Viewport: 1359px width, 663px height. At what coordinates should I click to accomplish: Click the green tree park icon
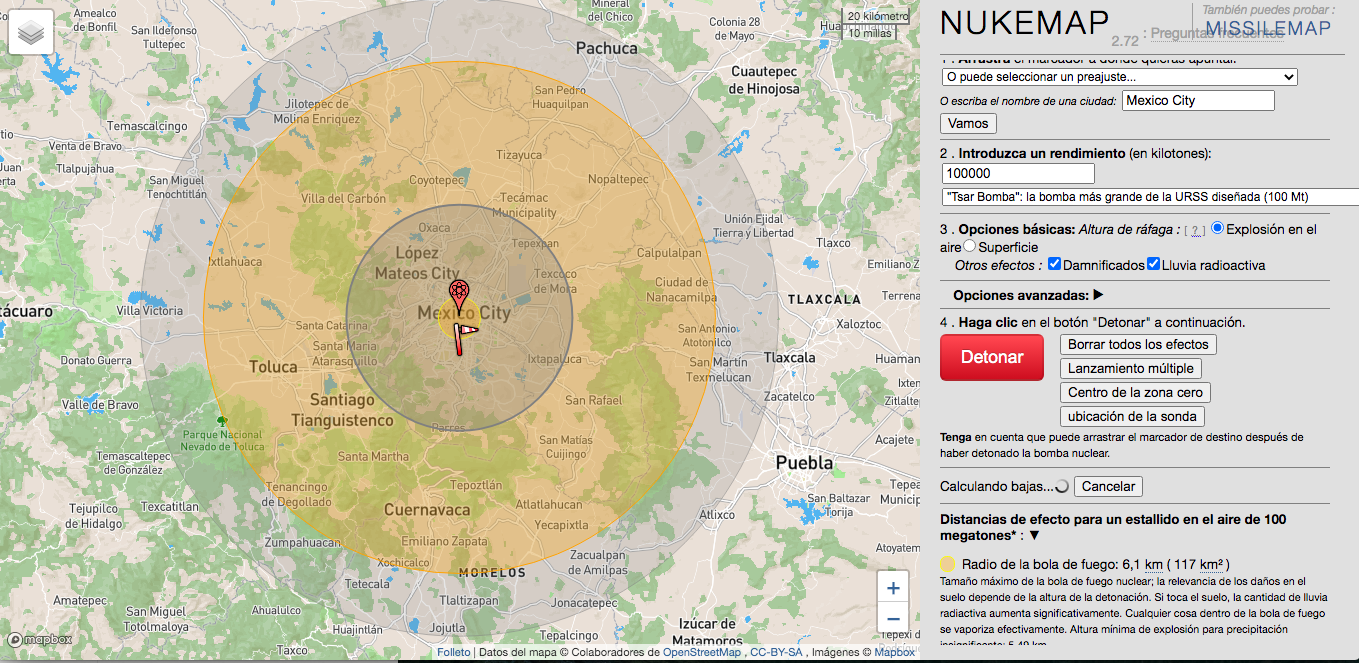point(222,421)
